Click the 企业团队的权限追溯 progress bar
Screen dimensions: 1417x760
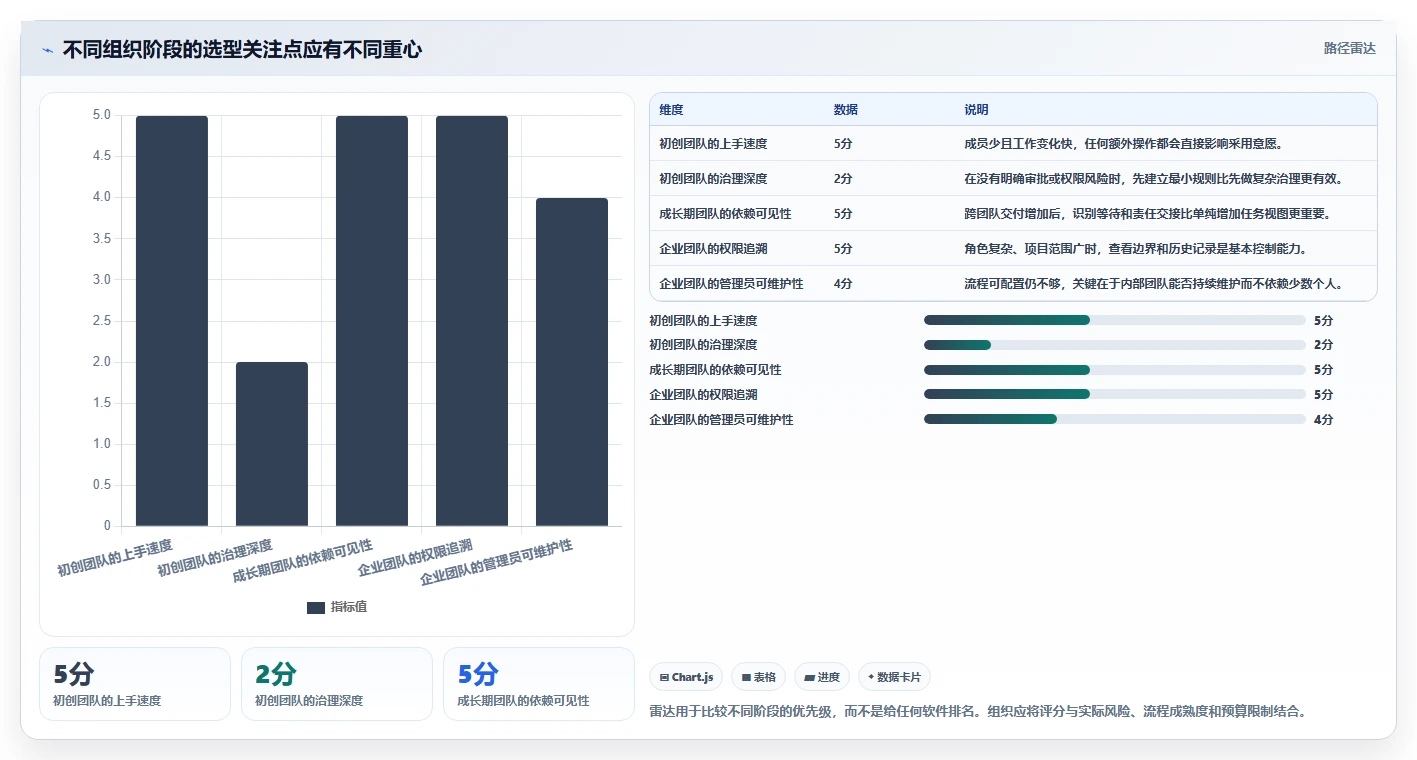click(1115, 394)
